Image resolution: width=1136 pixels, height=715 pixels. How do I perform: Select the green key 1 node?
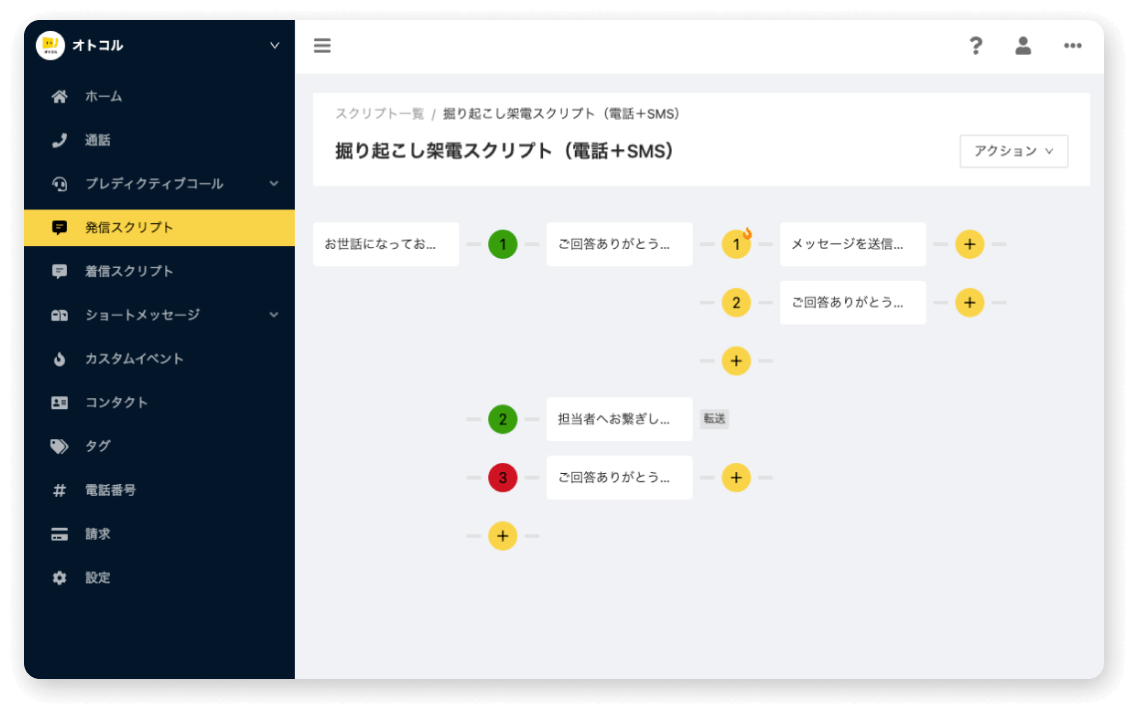coord(502,244)
